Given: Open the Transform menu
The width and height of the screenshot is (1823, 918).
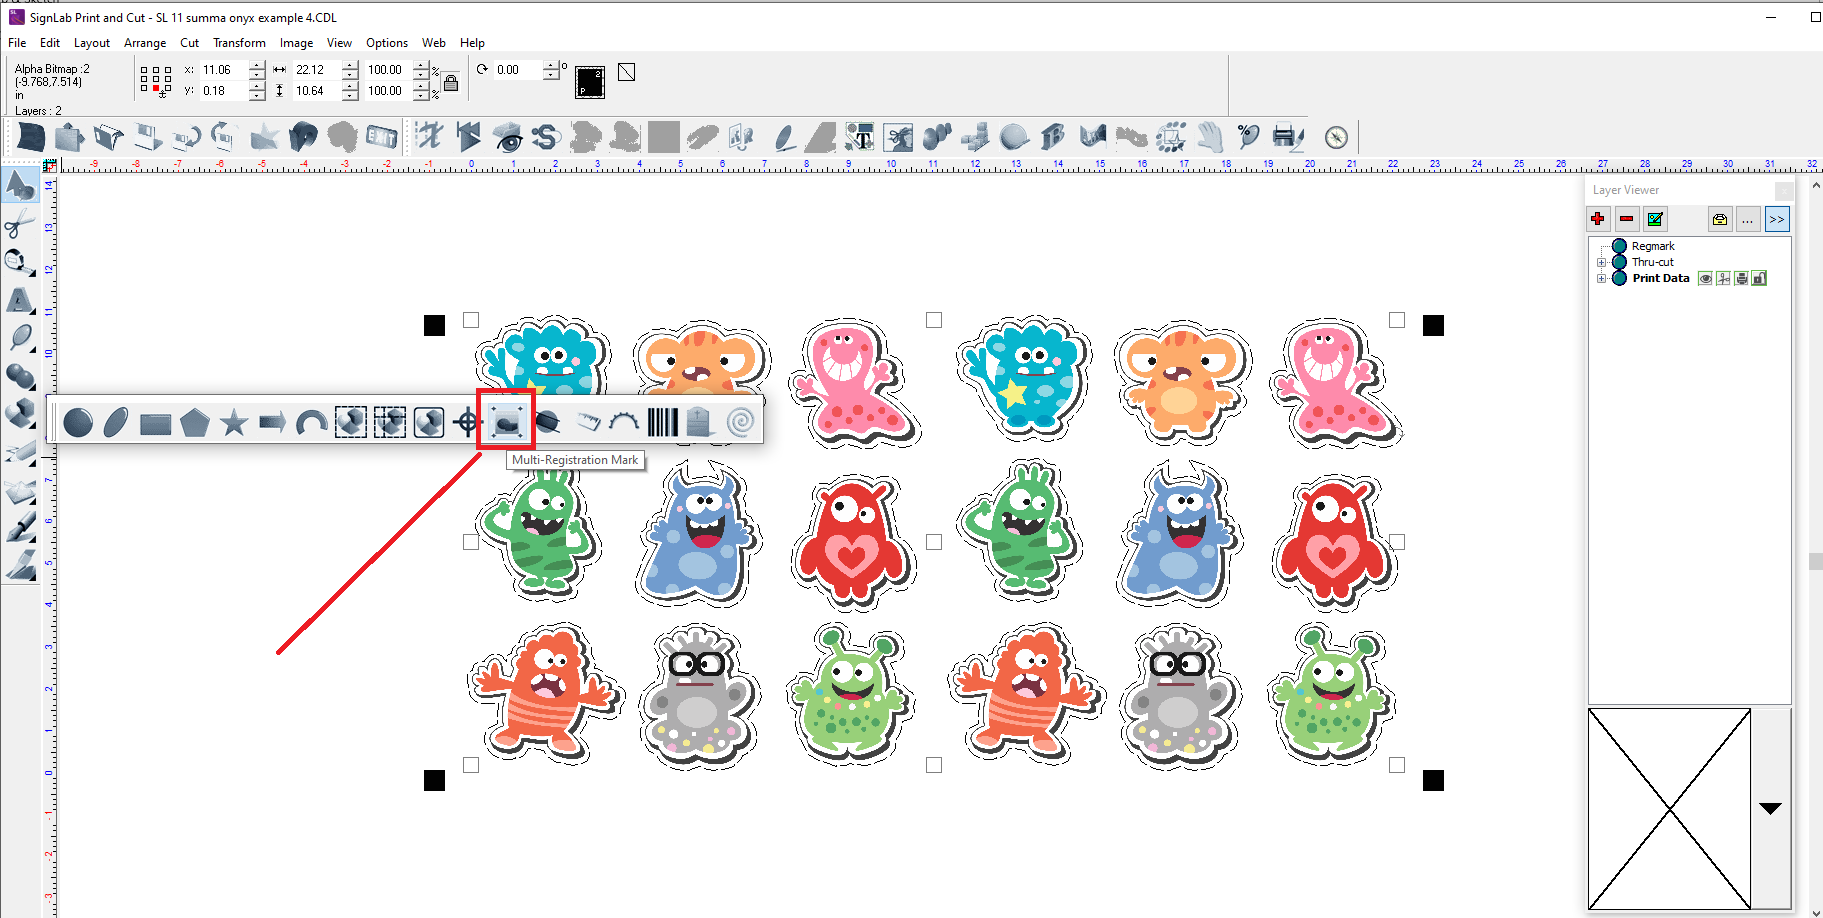Looking at the screenshot, I should pyautogui.click(x=239, y=43).
